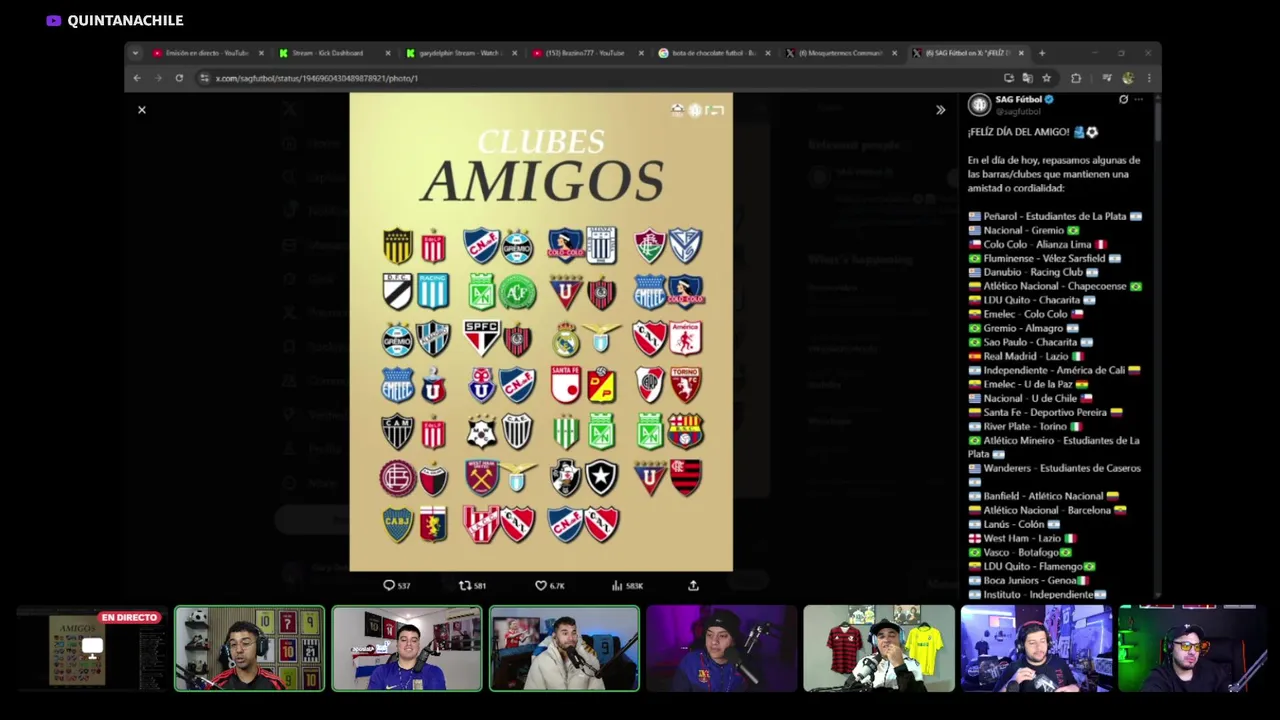Close the photo viewer with the X
The height and width of the screenshot is (720, 1280).
pyautogui.click(x=142, y=110)
